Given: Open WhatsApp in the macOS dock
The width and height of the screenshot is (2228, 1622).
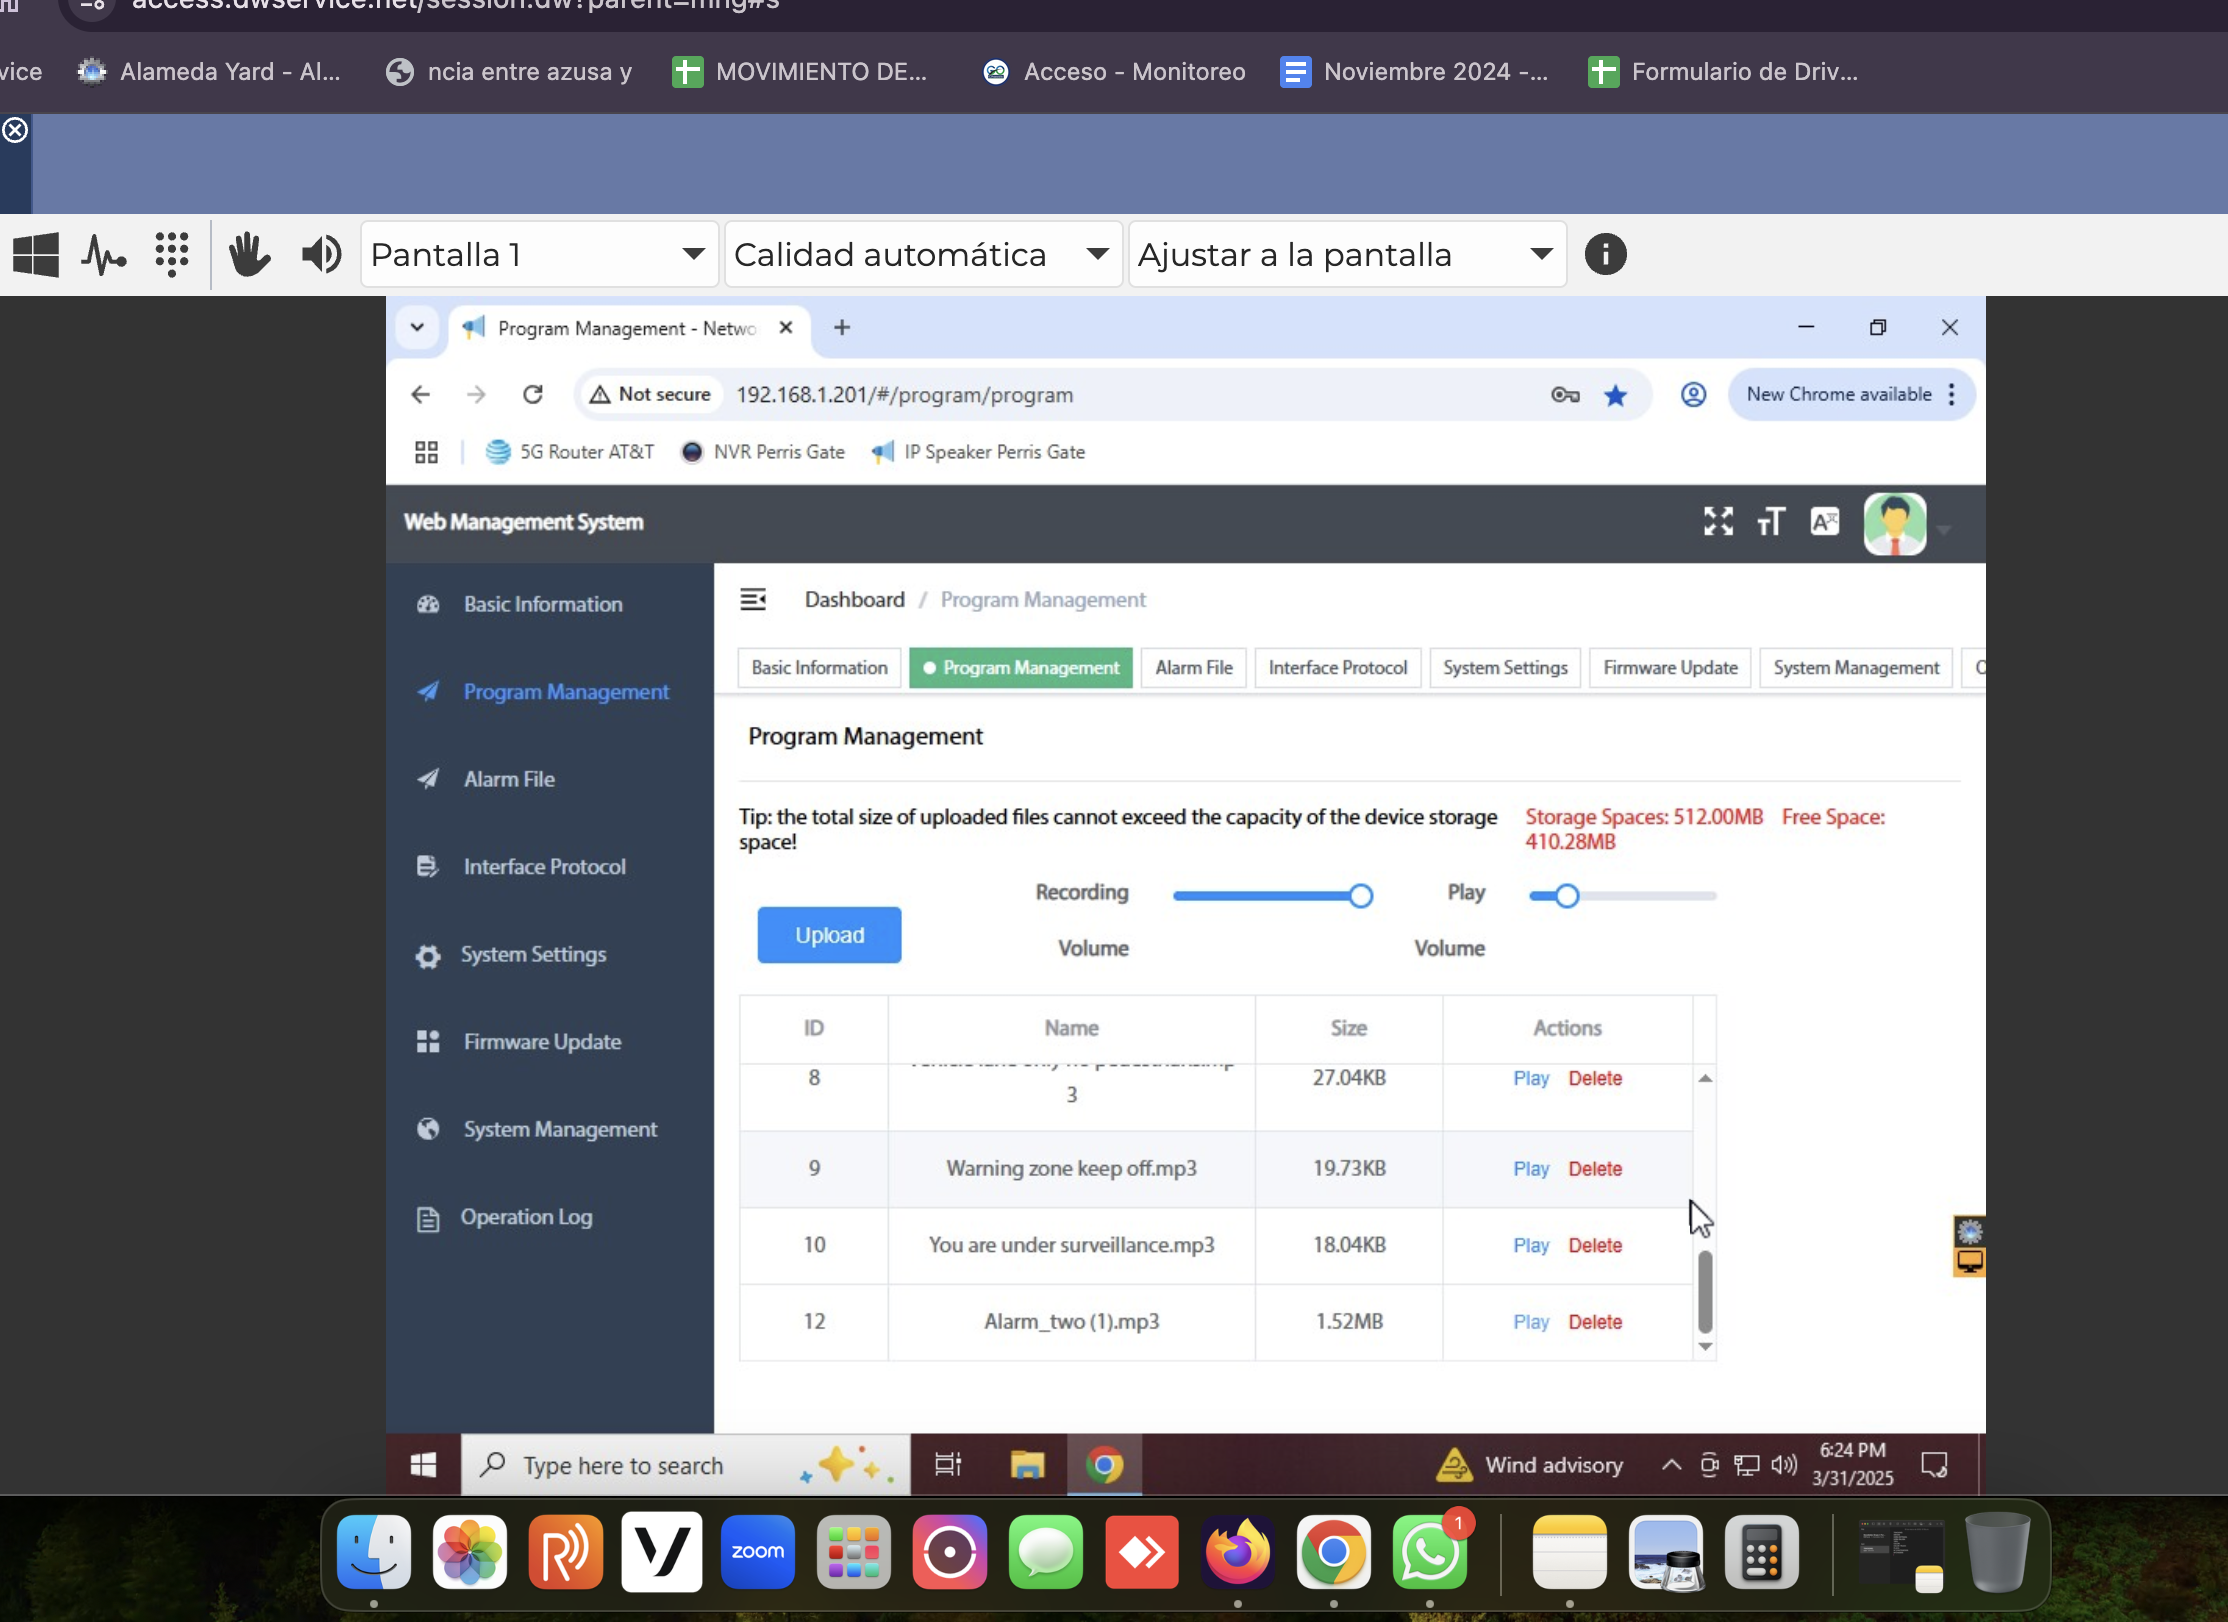Looking at the screenshot, I should tap(1430, 1553).
